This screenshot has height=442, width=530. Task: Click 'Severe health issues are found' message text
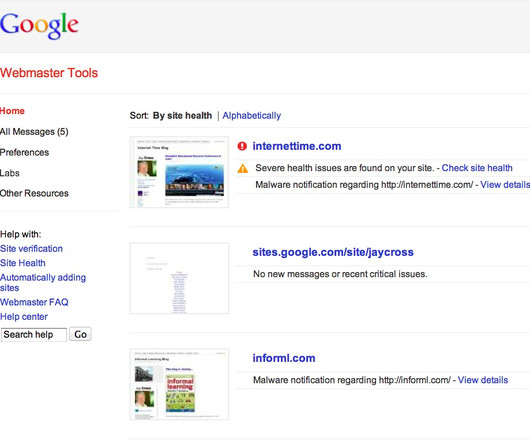[x=345, y=168]
